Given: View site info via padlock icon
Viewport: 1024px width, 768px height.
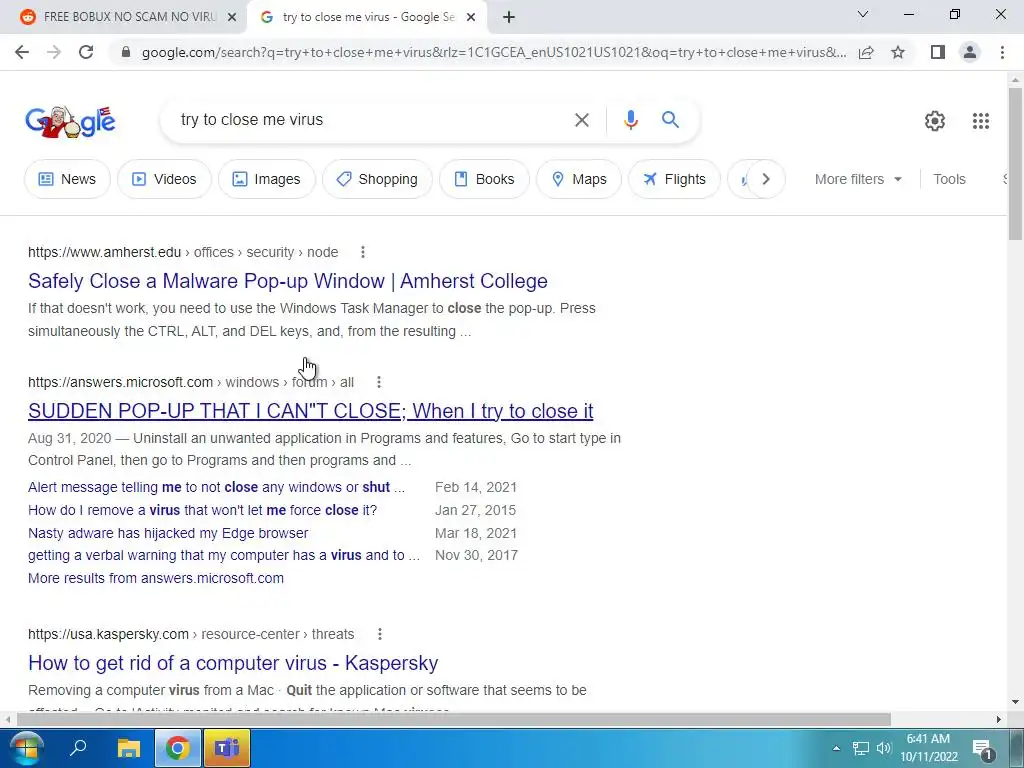Looking at the screenshot, I should 126,52.
